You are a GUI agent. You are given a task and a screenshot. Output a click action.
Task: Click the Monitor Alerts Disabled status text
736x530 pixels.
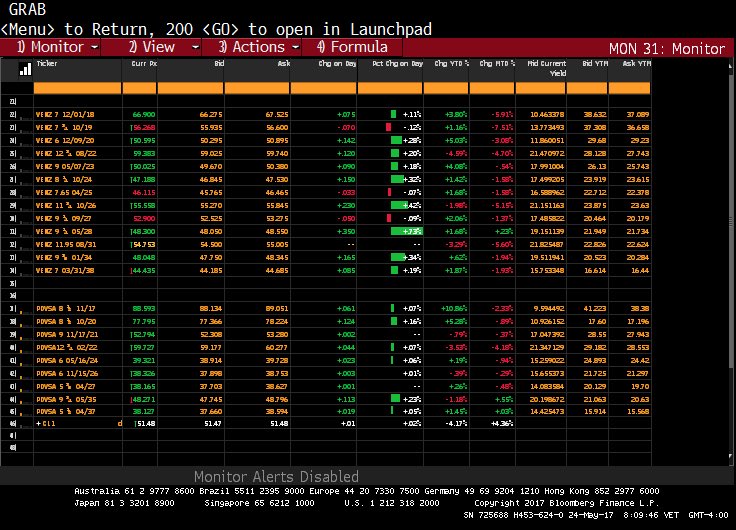tap(274, 477)
